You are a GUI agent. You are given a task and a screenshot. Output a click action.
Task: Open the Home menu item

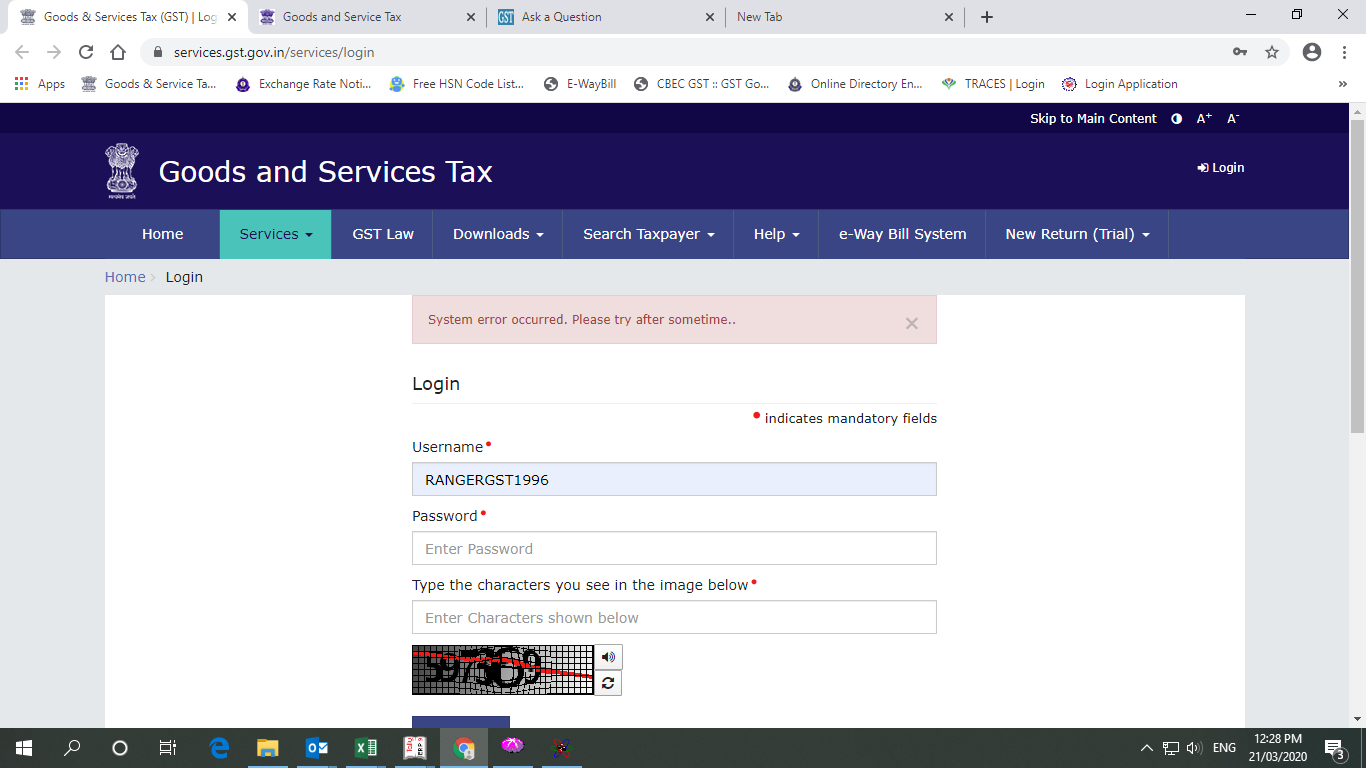(162, 234)
